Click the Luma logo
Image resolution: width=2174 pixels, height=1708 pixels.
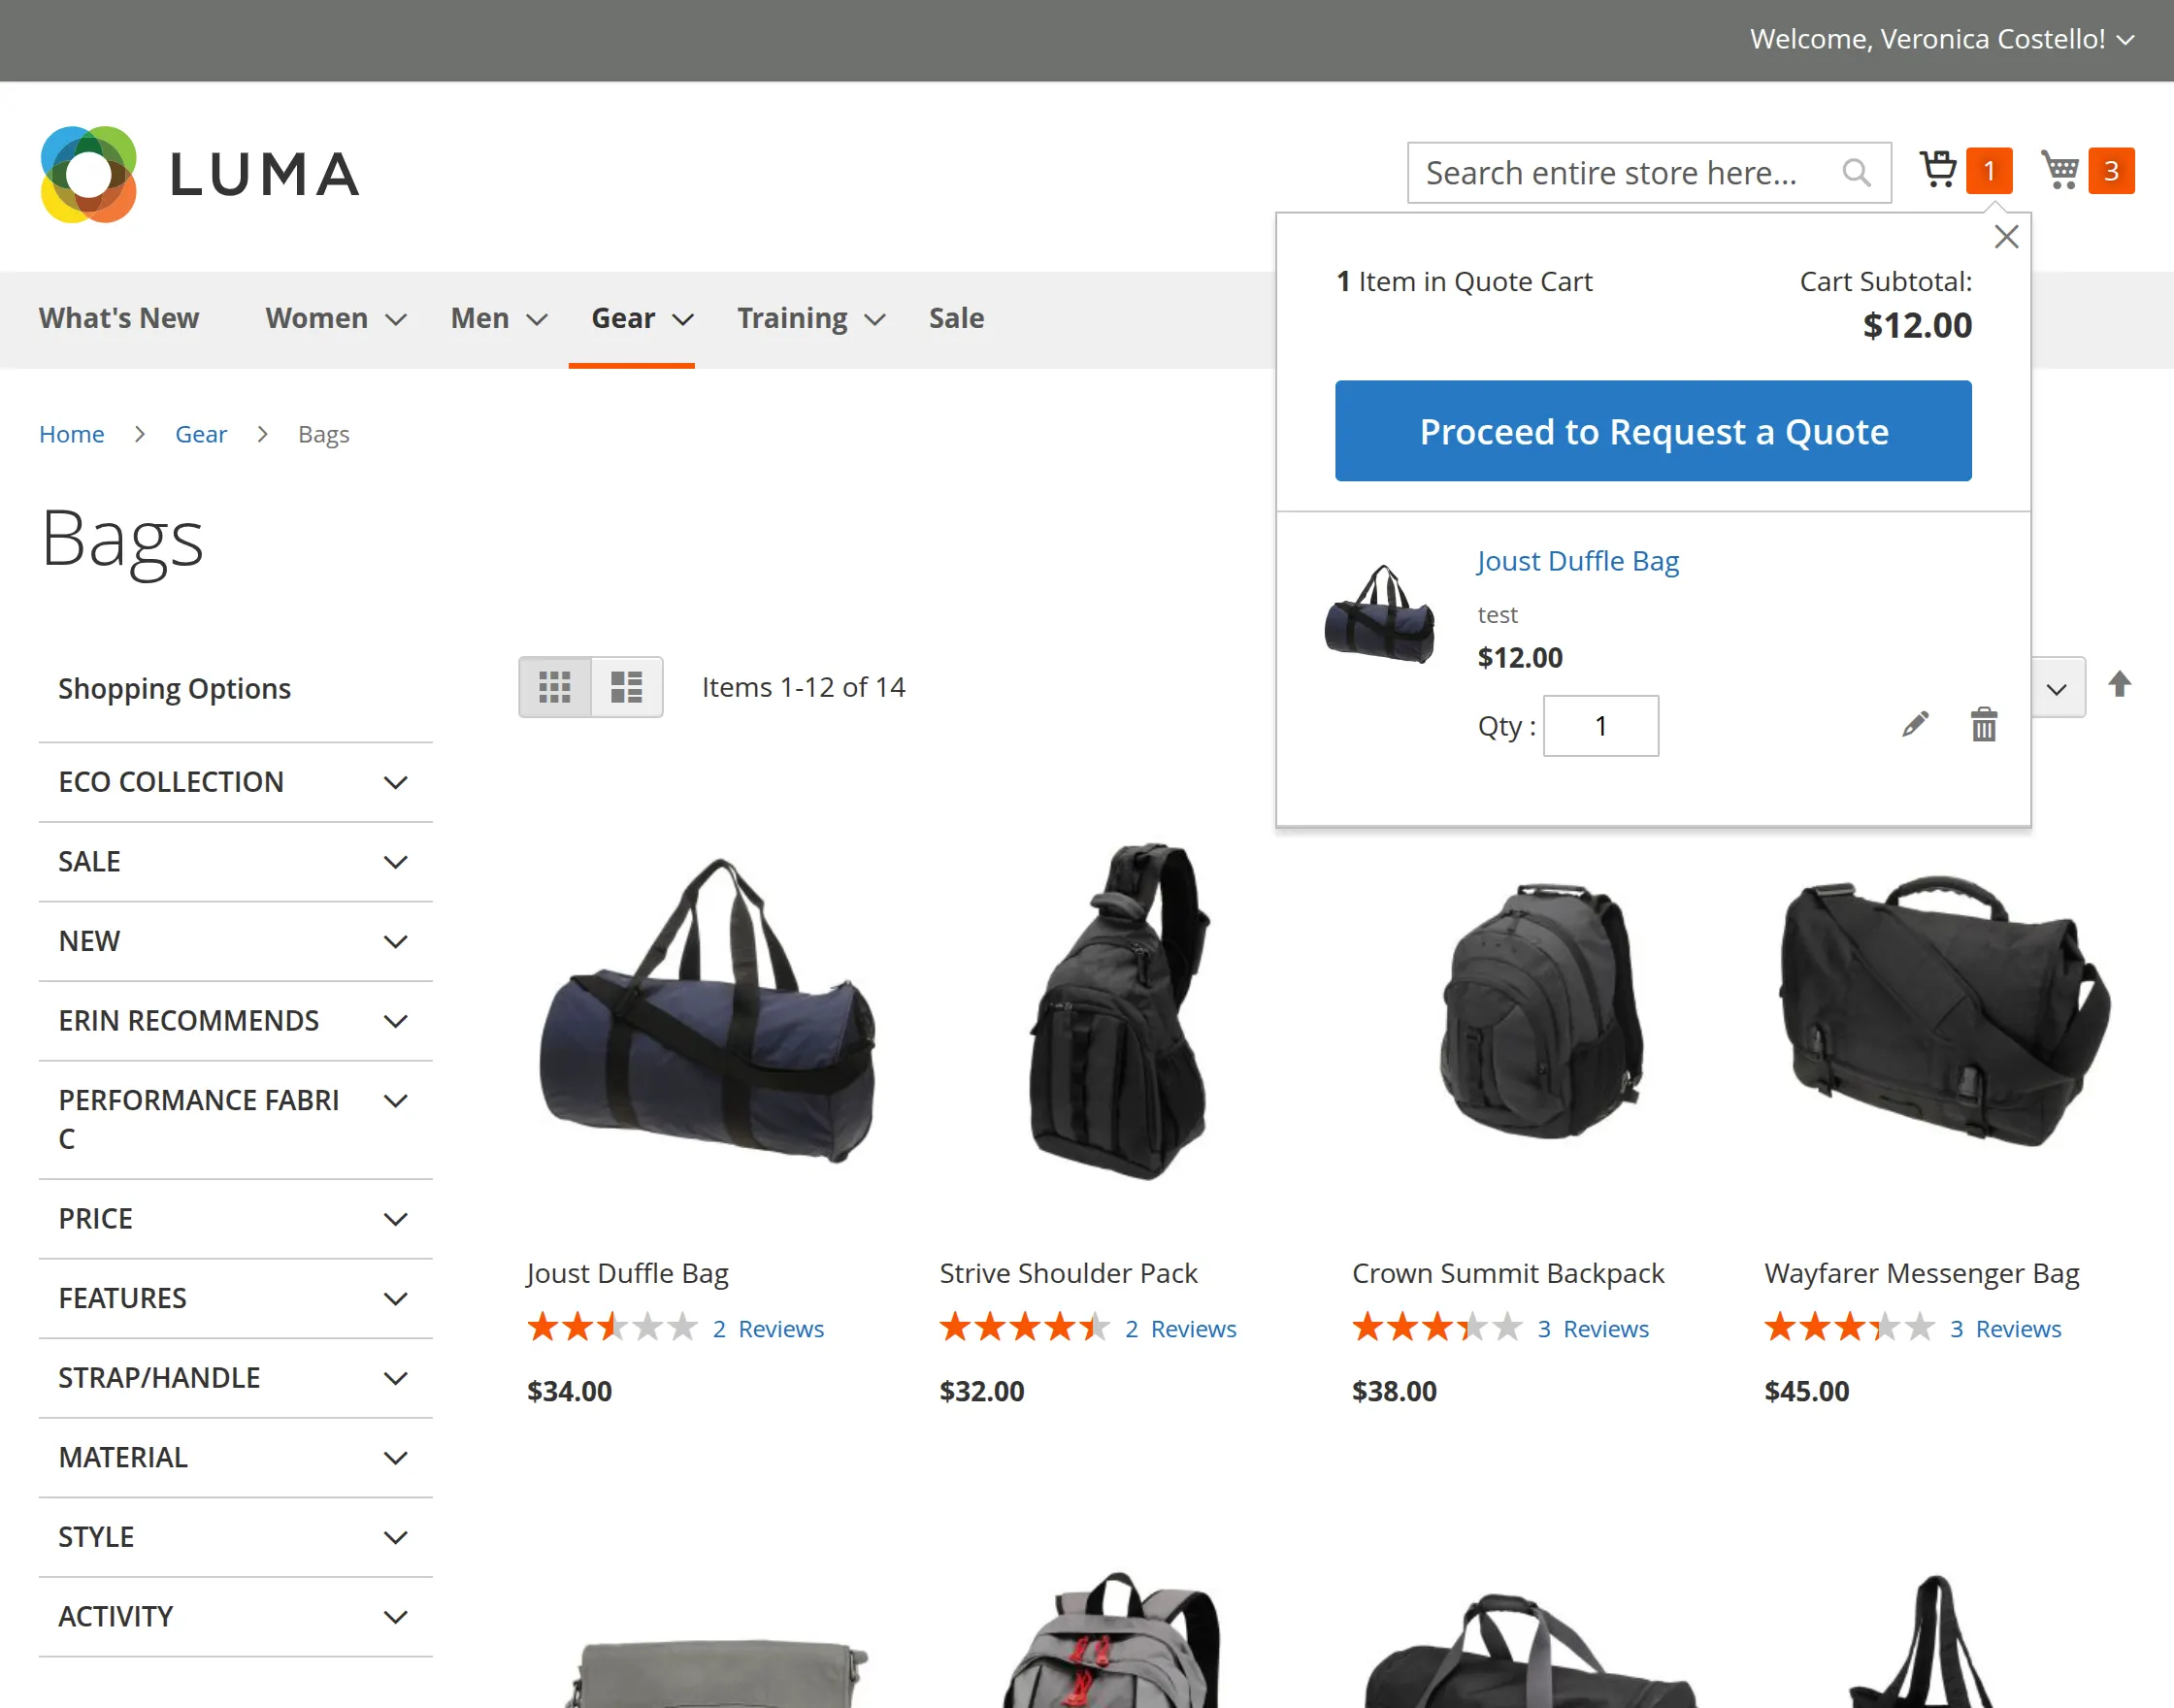[x=199, y=174]
